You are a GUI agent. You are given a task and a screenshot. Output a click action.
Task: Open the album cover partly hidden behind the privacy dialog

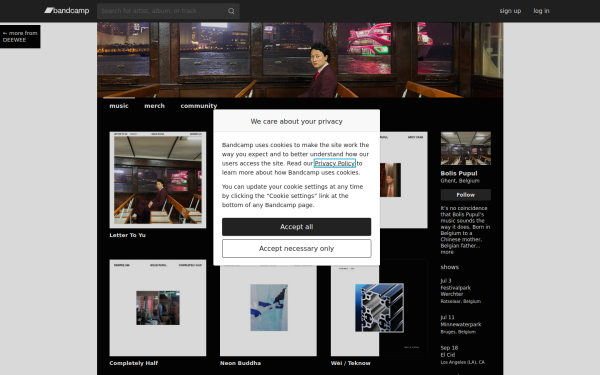tap(403, 180)
